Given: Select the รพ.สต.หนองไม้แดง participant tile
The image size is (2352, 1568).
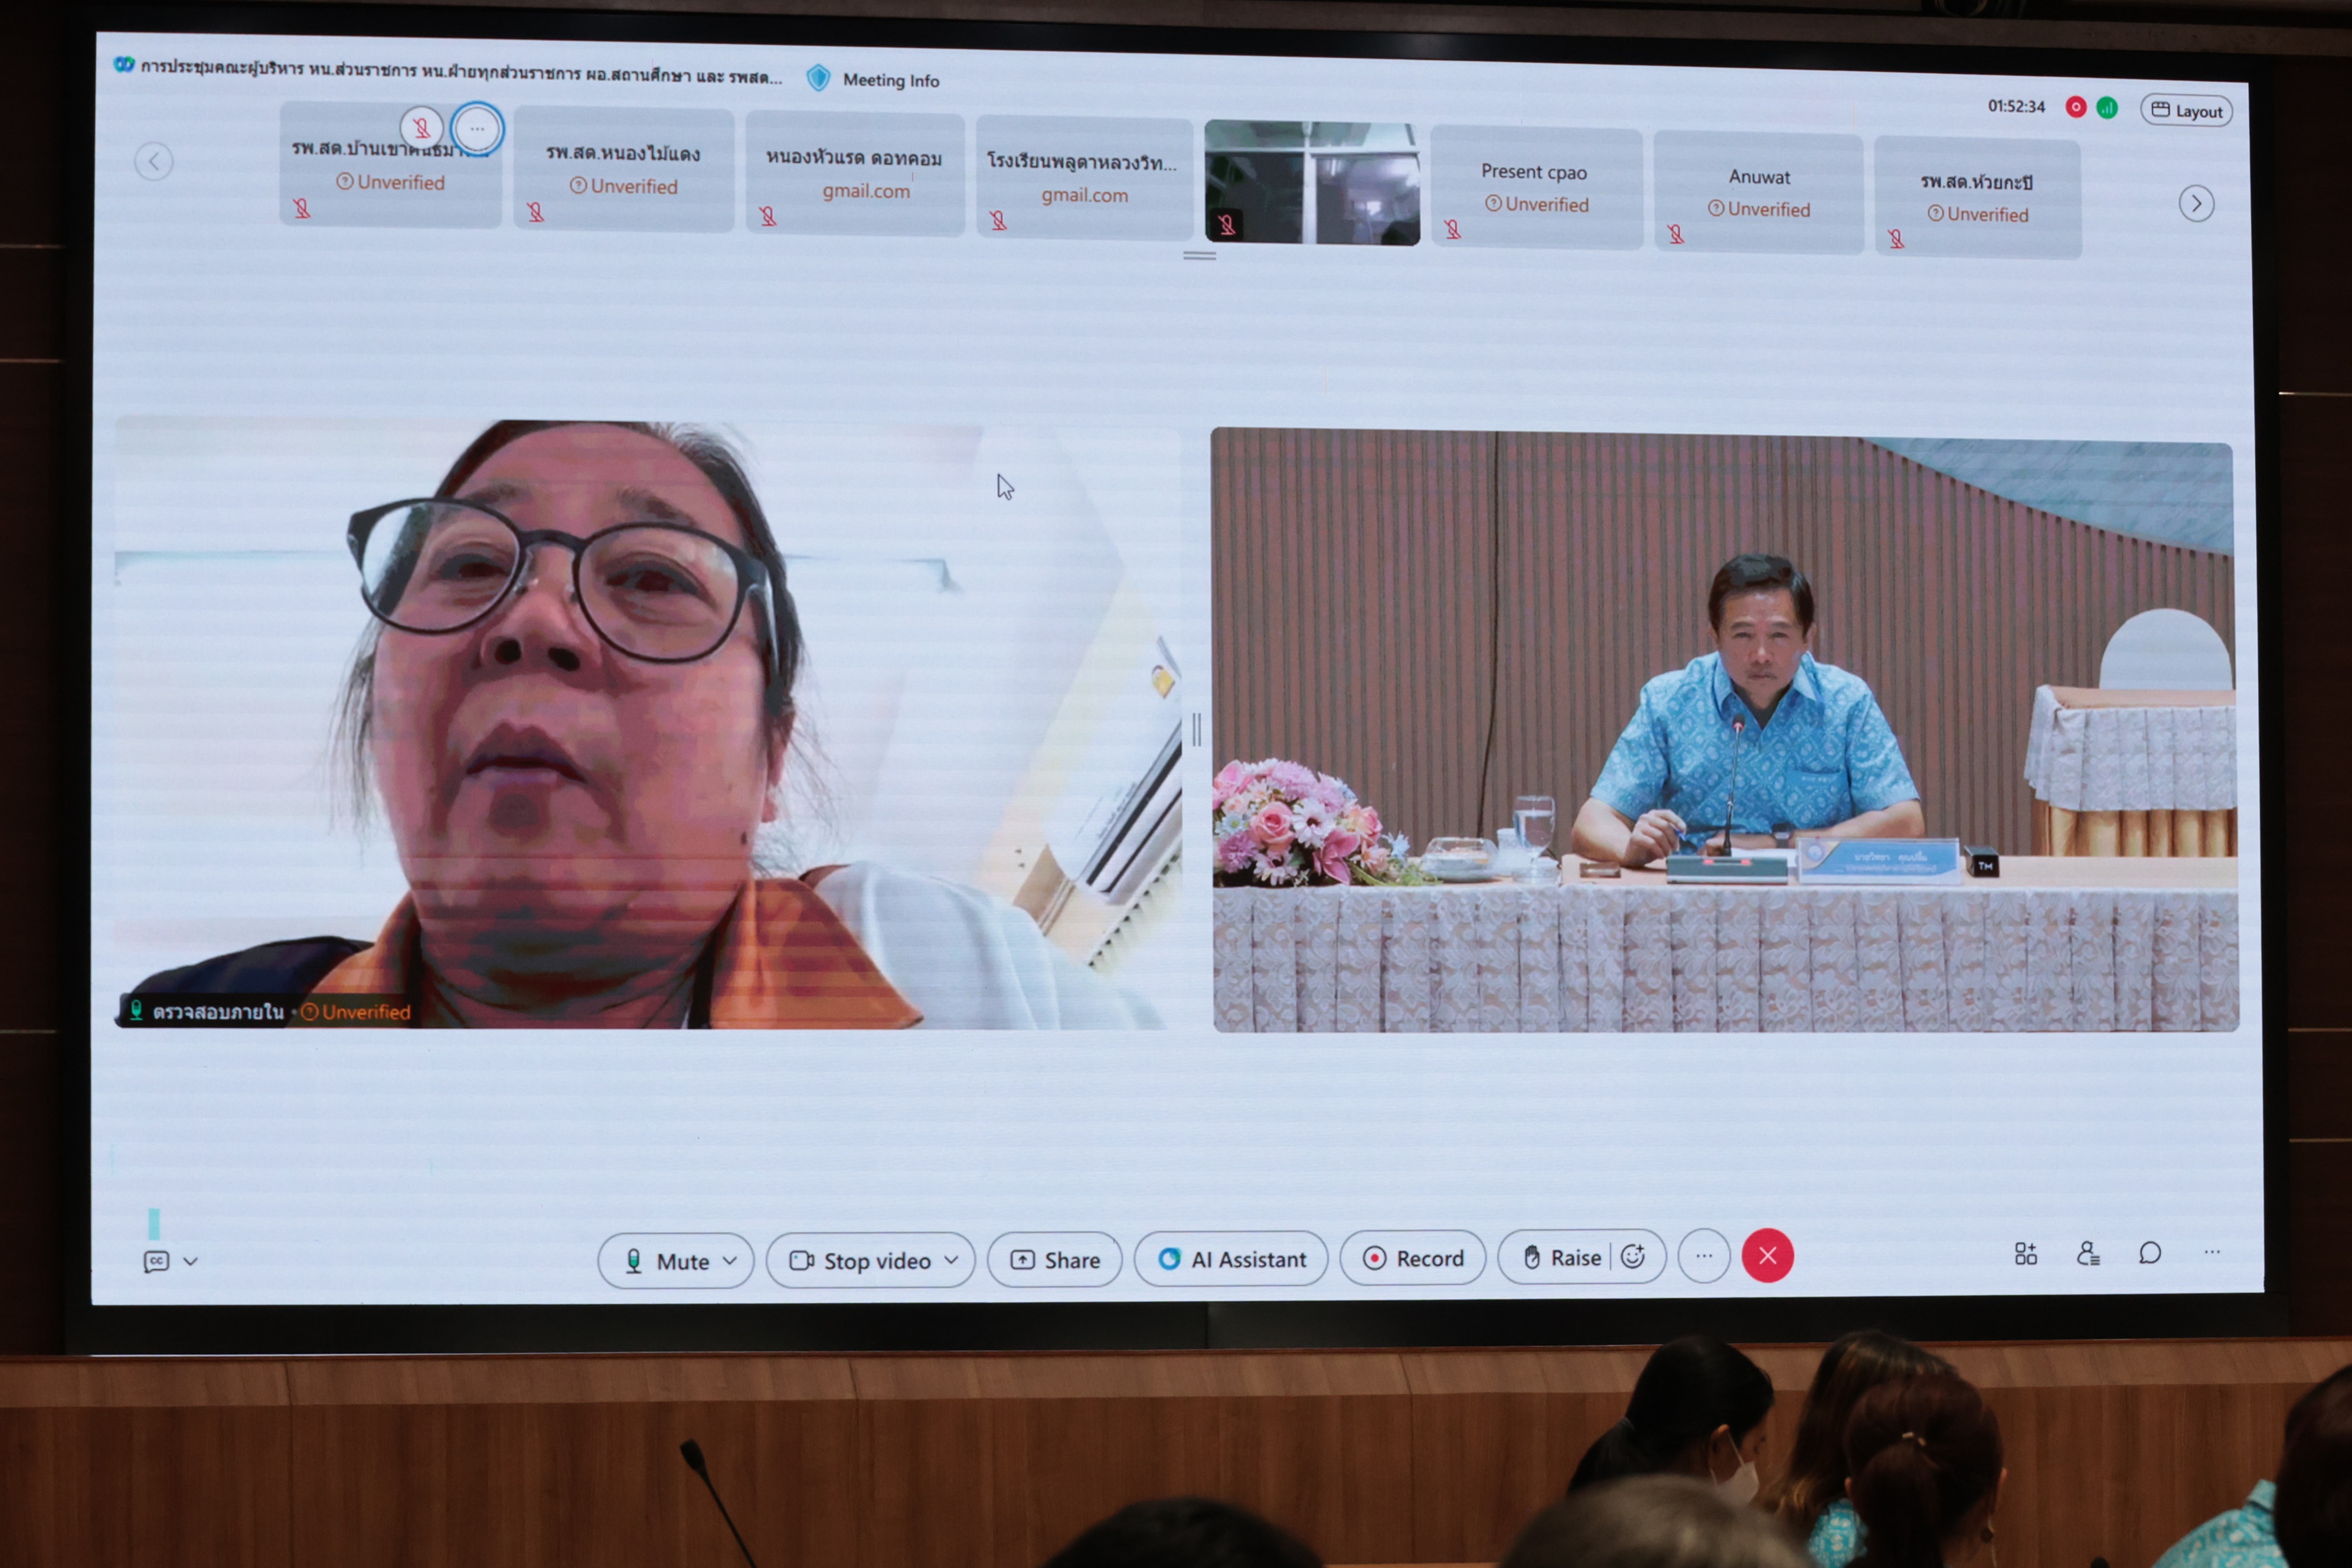Looking at the screenshot, I should [623, 170].
